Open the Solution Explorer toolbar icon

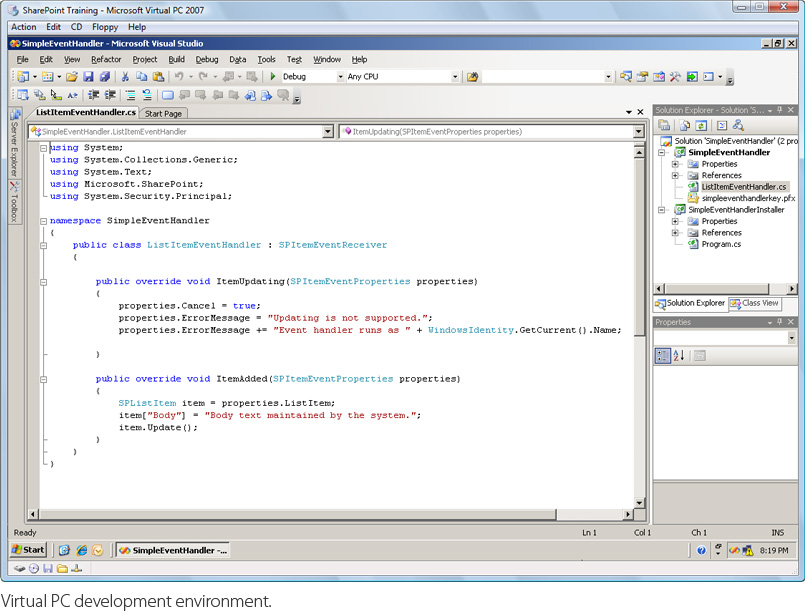(x=626, y=77)
